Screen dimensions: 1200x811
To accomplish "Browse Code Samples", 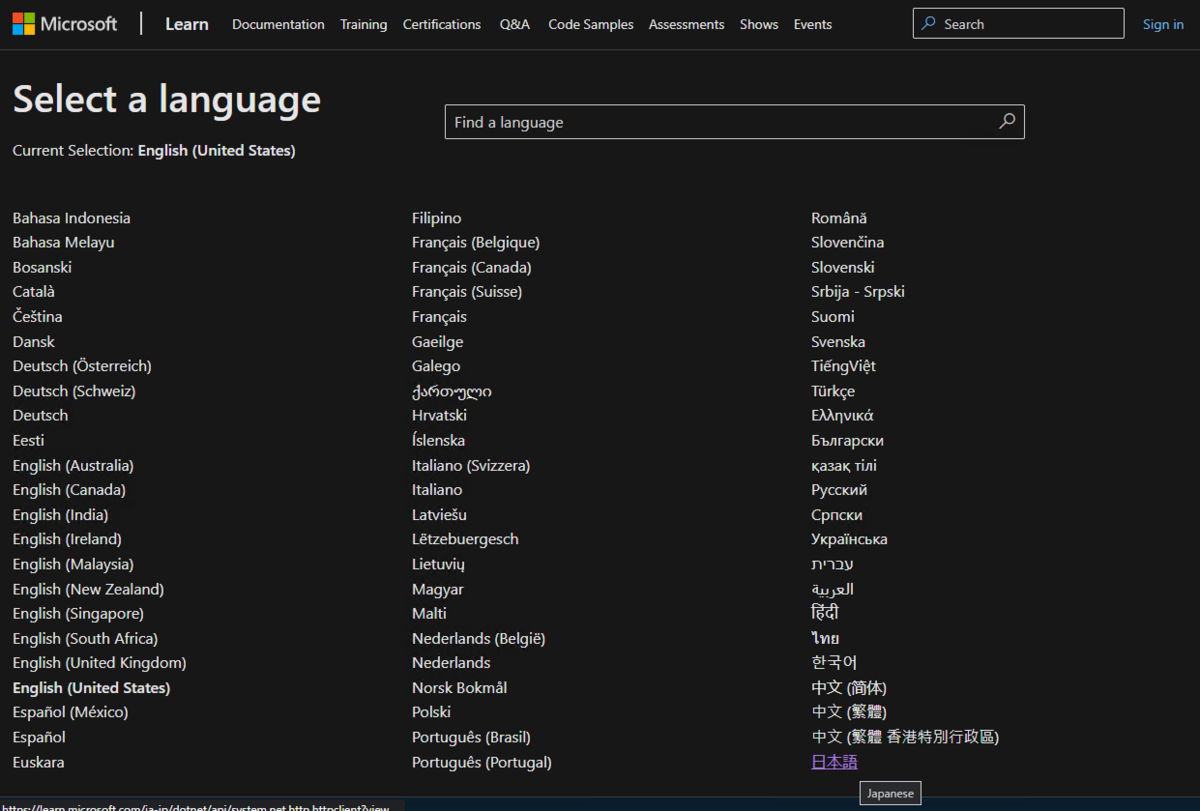I will [x=590, y=24].
